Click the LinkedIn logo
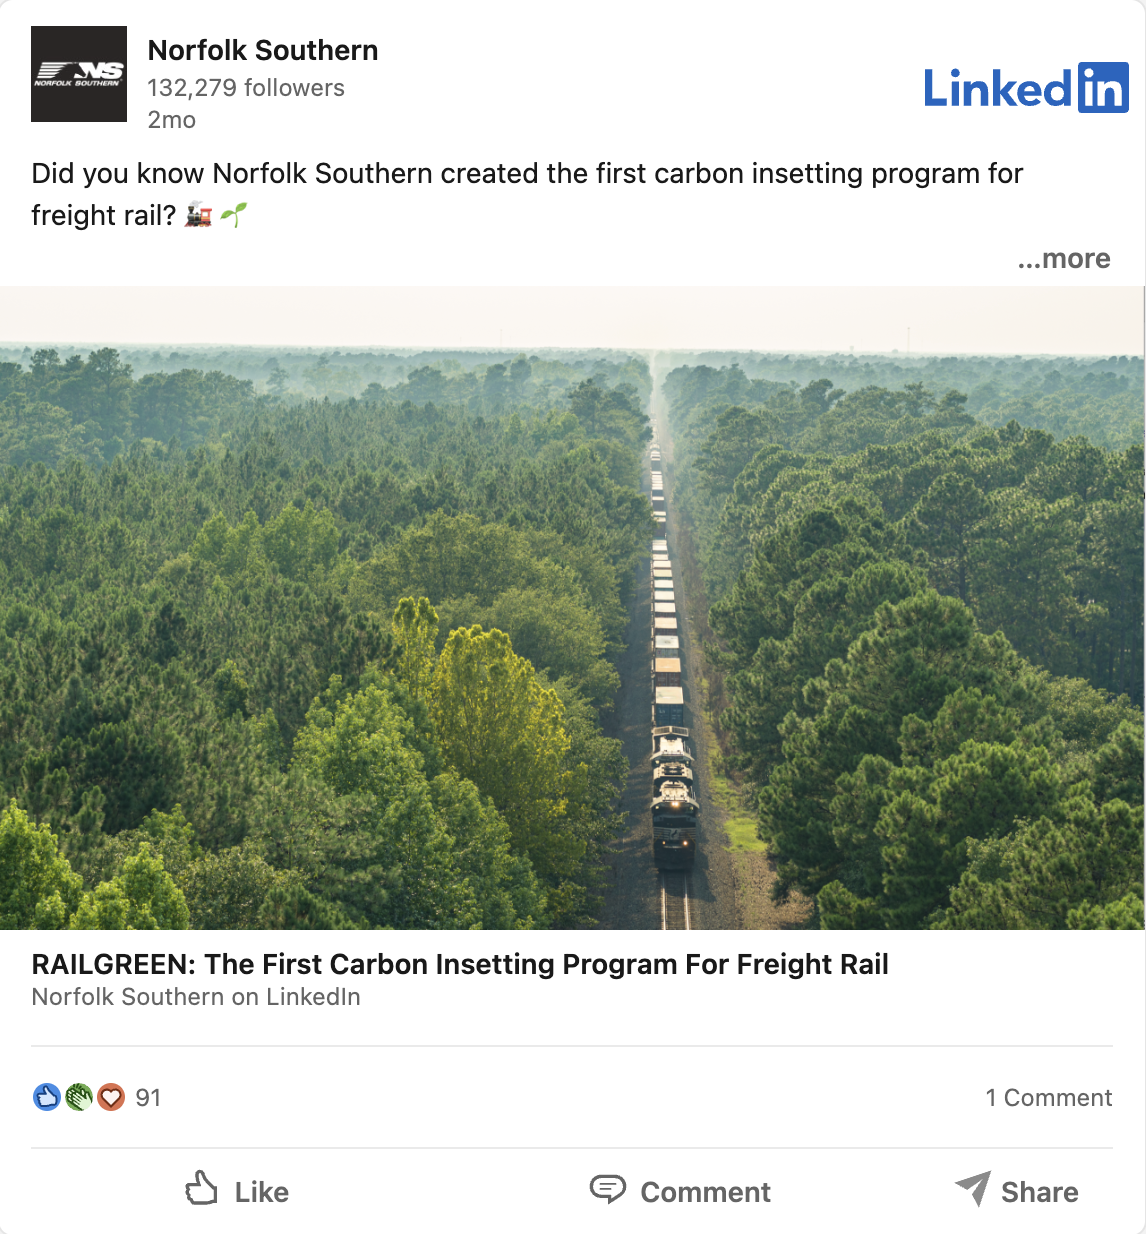This screenshot has height=1234, width=1146. 1027,89
